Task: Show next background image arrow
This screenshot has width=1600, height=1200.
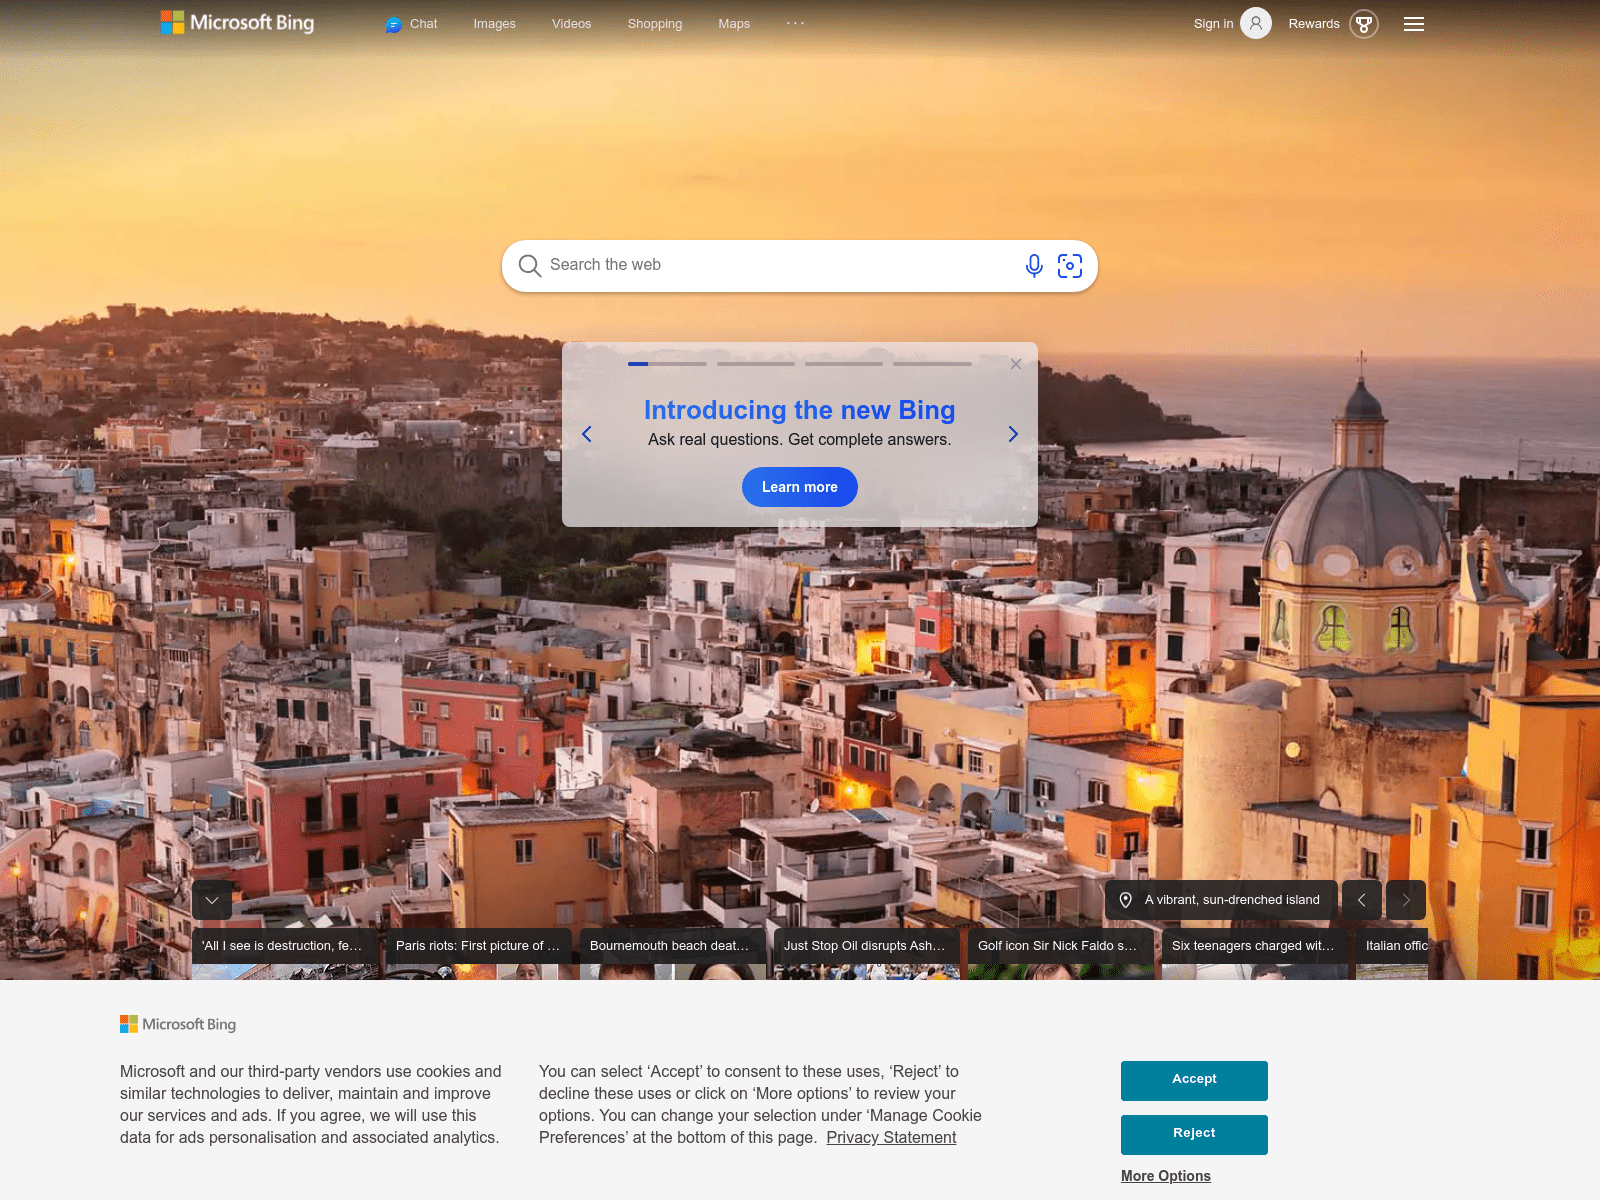Action: click(x=1406, y=900)
